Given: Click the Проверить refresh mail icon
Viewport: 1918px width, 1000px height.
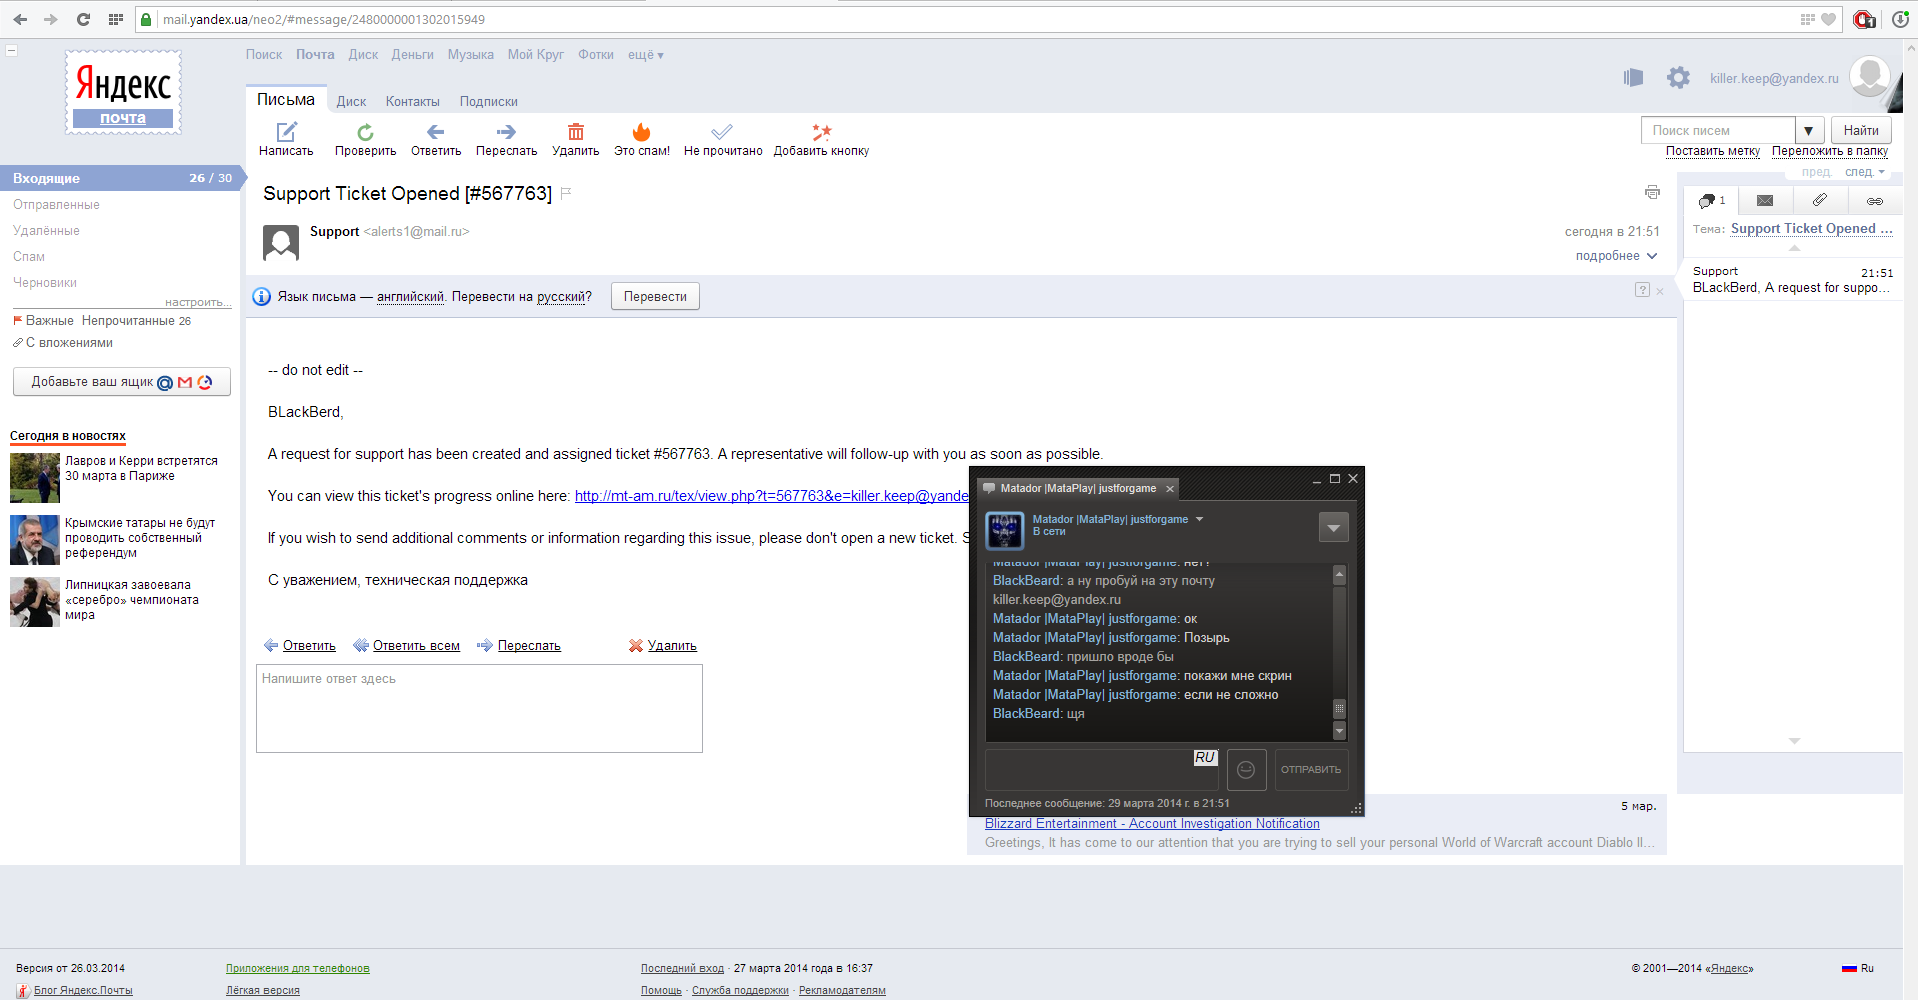Looking at the screenshot, I should click(x=365, y=132).
